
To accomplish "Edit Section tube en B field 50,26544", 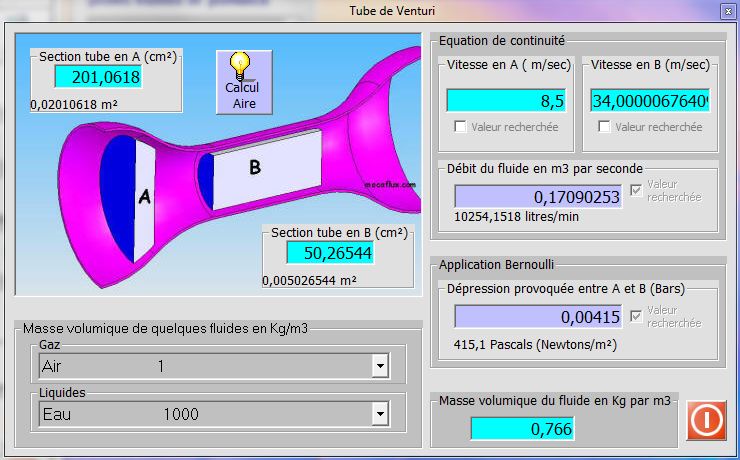I will (x=330, y=253).
